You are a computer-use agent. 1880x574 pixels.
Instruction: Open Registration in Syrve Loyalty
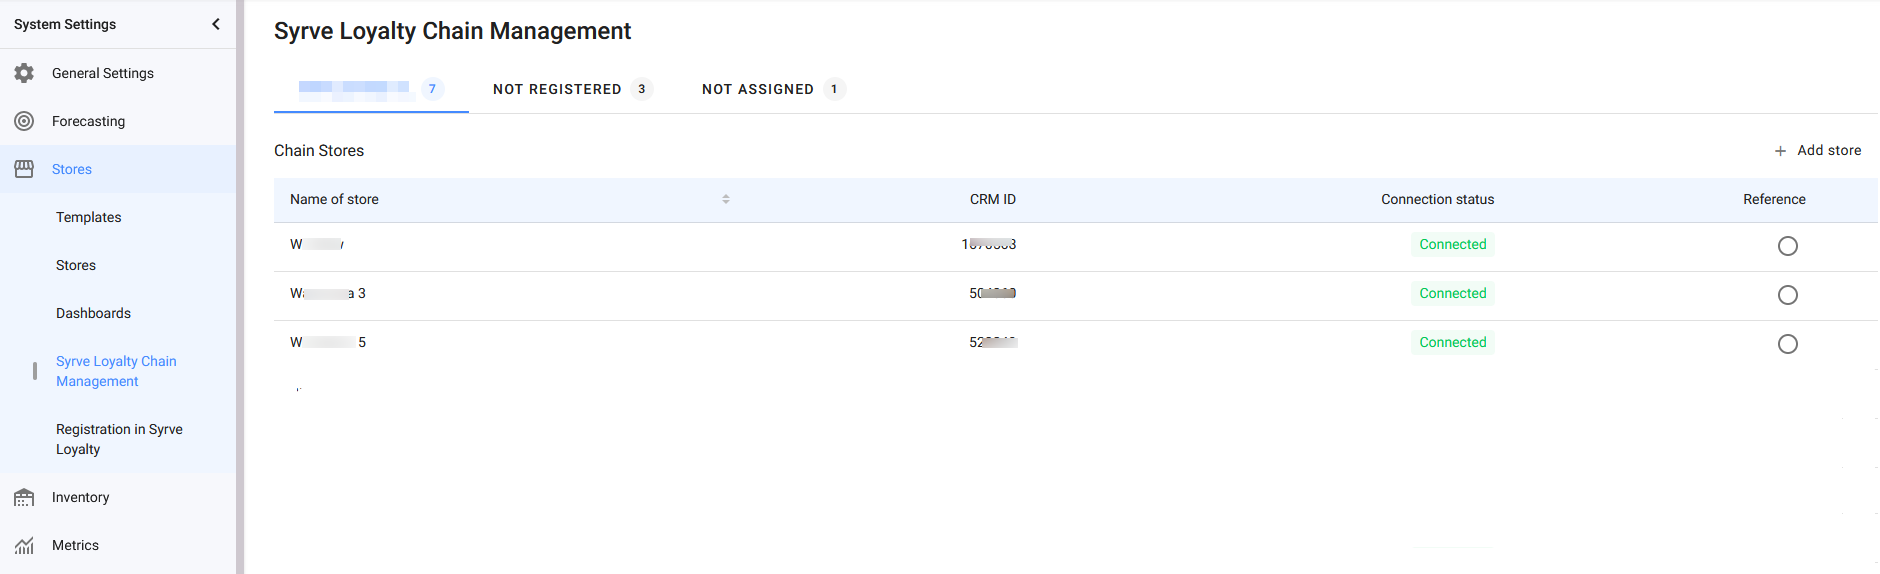click(x=119, y=439)
